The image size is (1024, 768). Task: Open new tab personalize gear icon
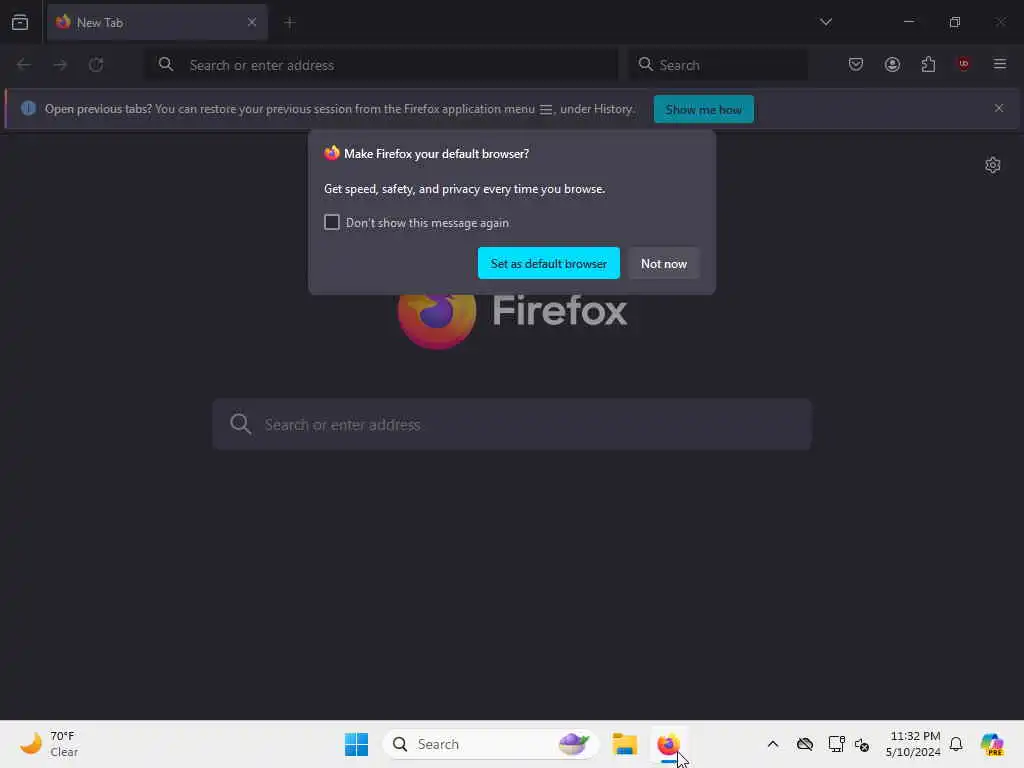993,165
